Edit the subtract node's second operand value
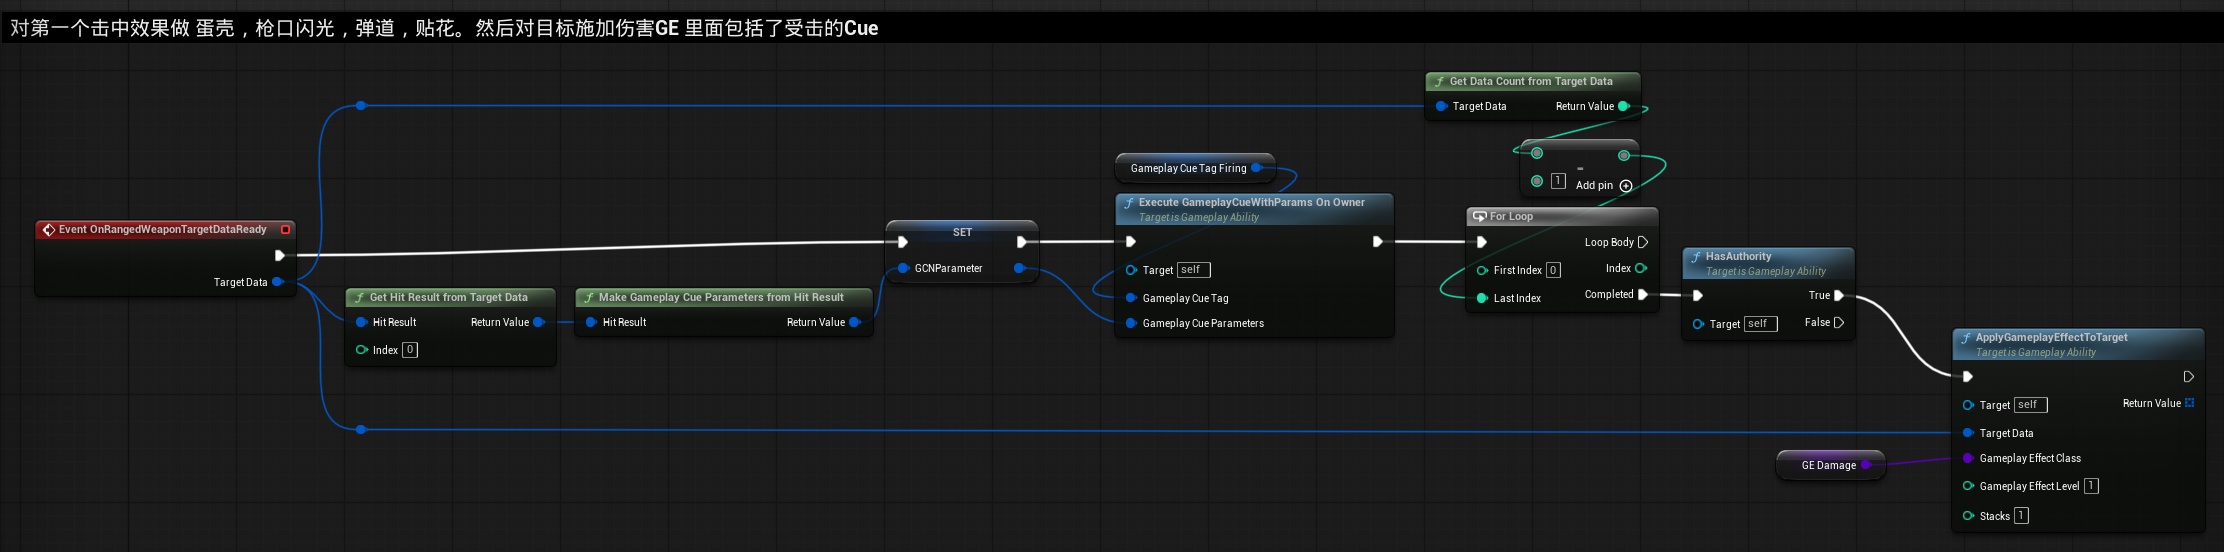 pos(1558,181)
